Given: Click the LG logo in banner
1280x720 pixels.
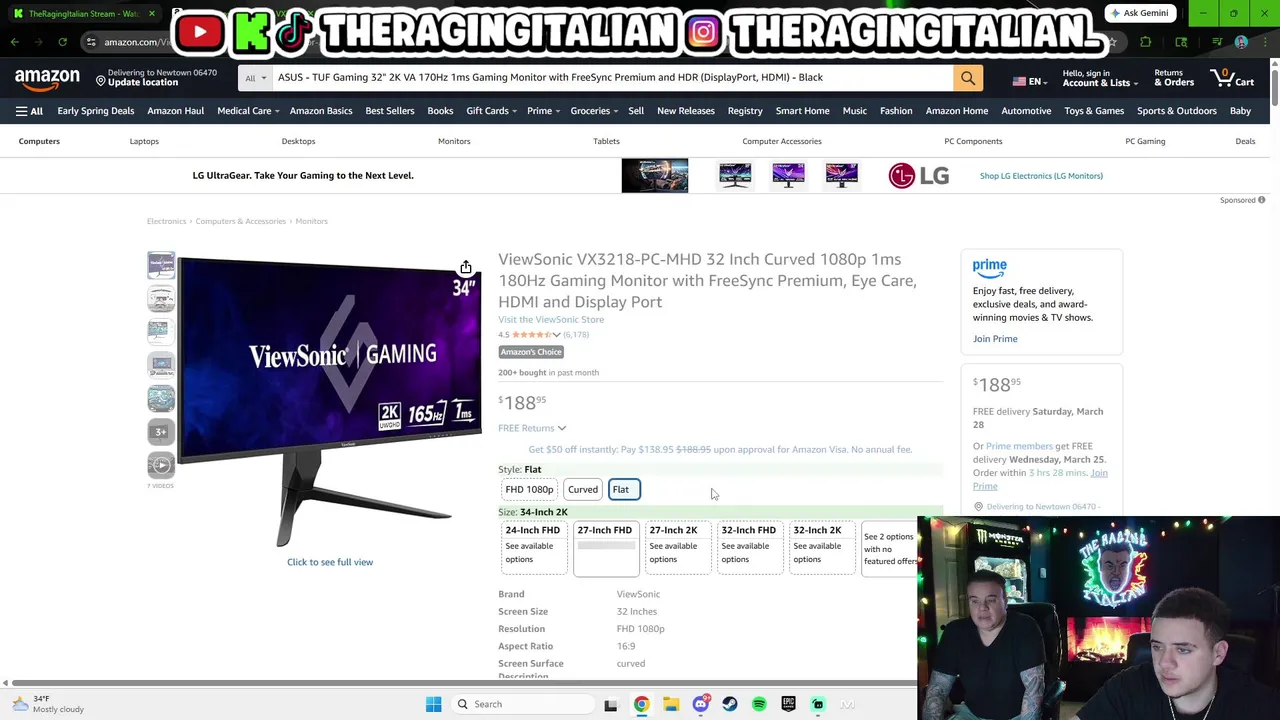Looking at the screenshot, I should [x=918, y=176].
